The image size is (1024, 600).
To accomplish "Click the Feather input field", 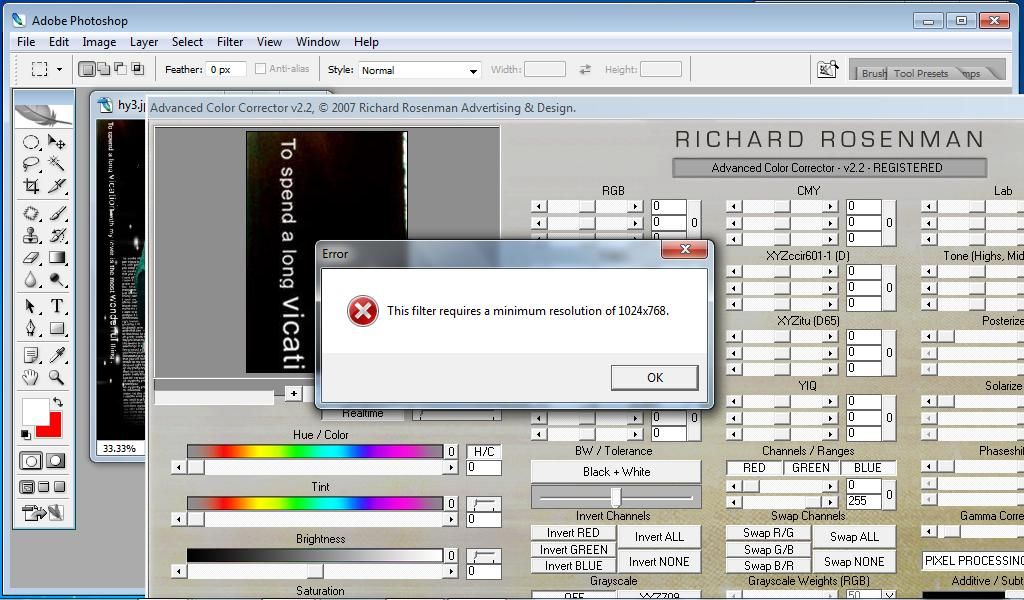I will coord(226,69).
